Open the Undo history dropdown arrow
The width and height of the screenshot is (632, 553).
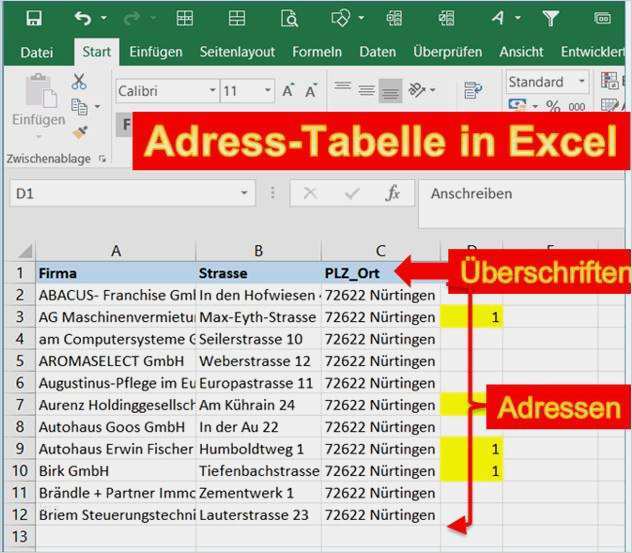click(x=104, y=18)
